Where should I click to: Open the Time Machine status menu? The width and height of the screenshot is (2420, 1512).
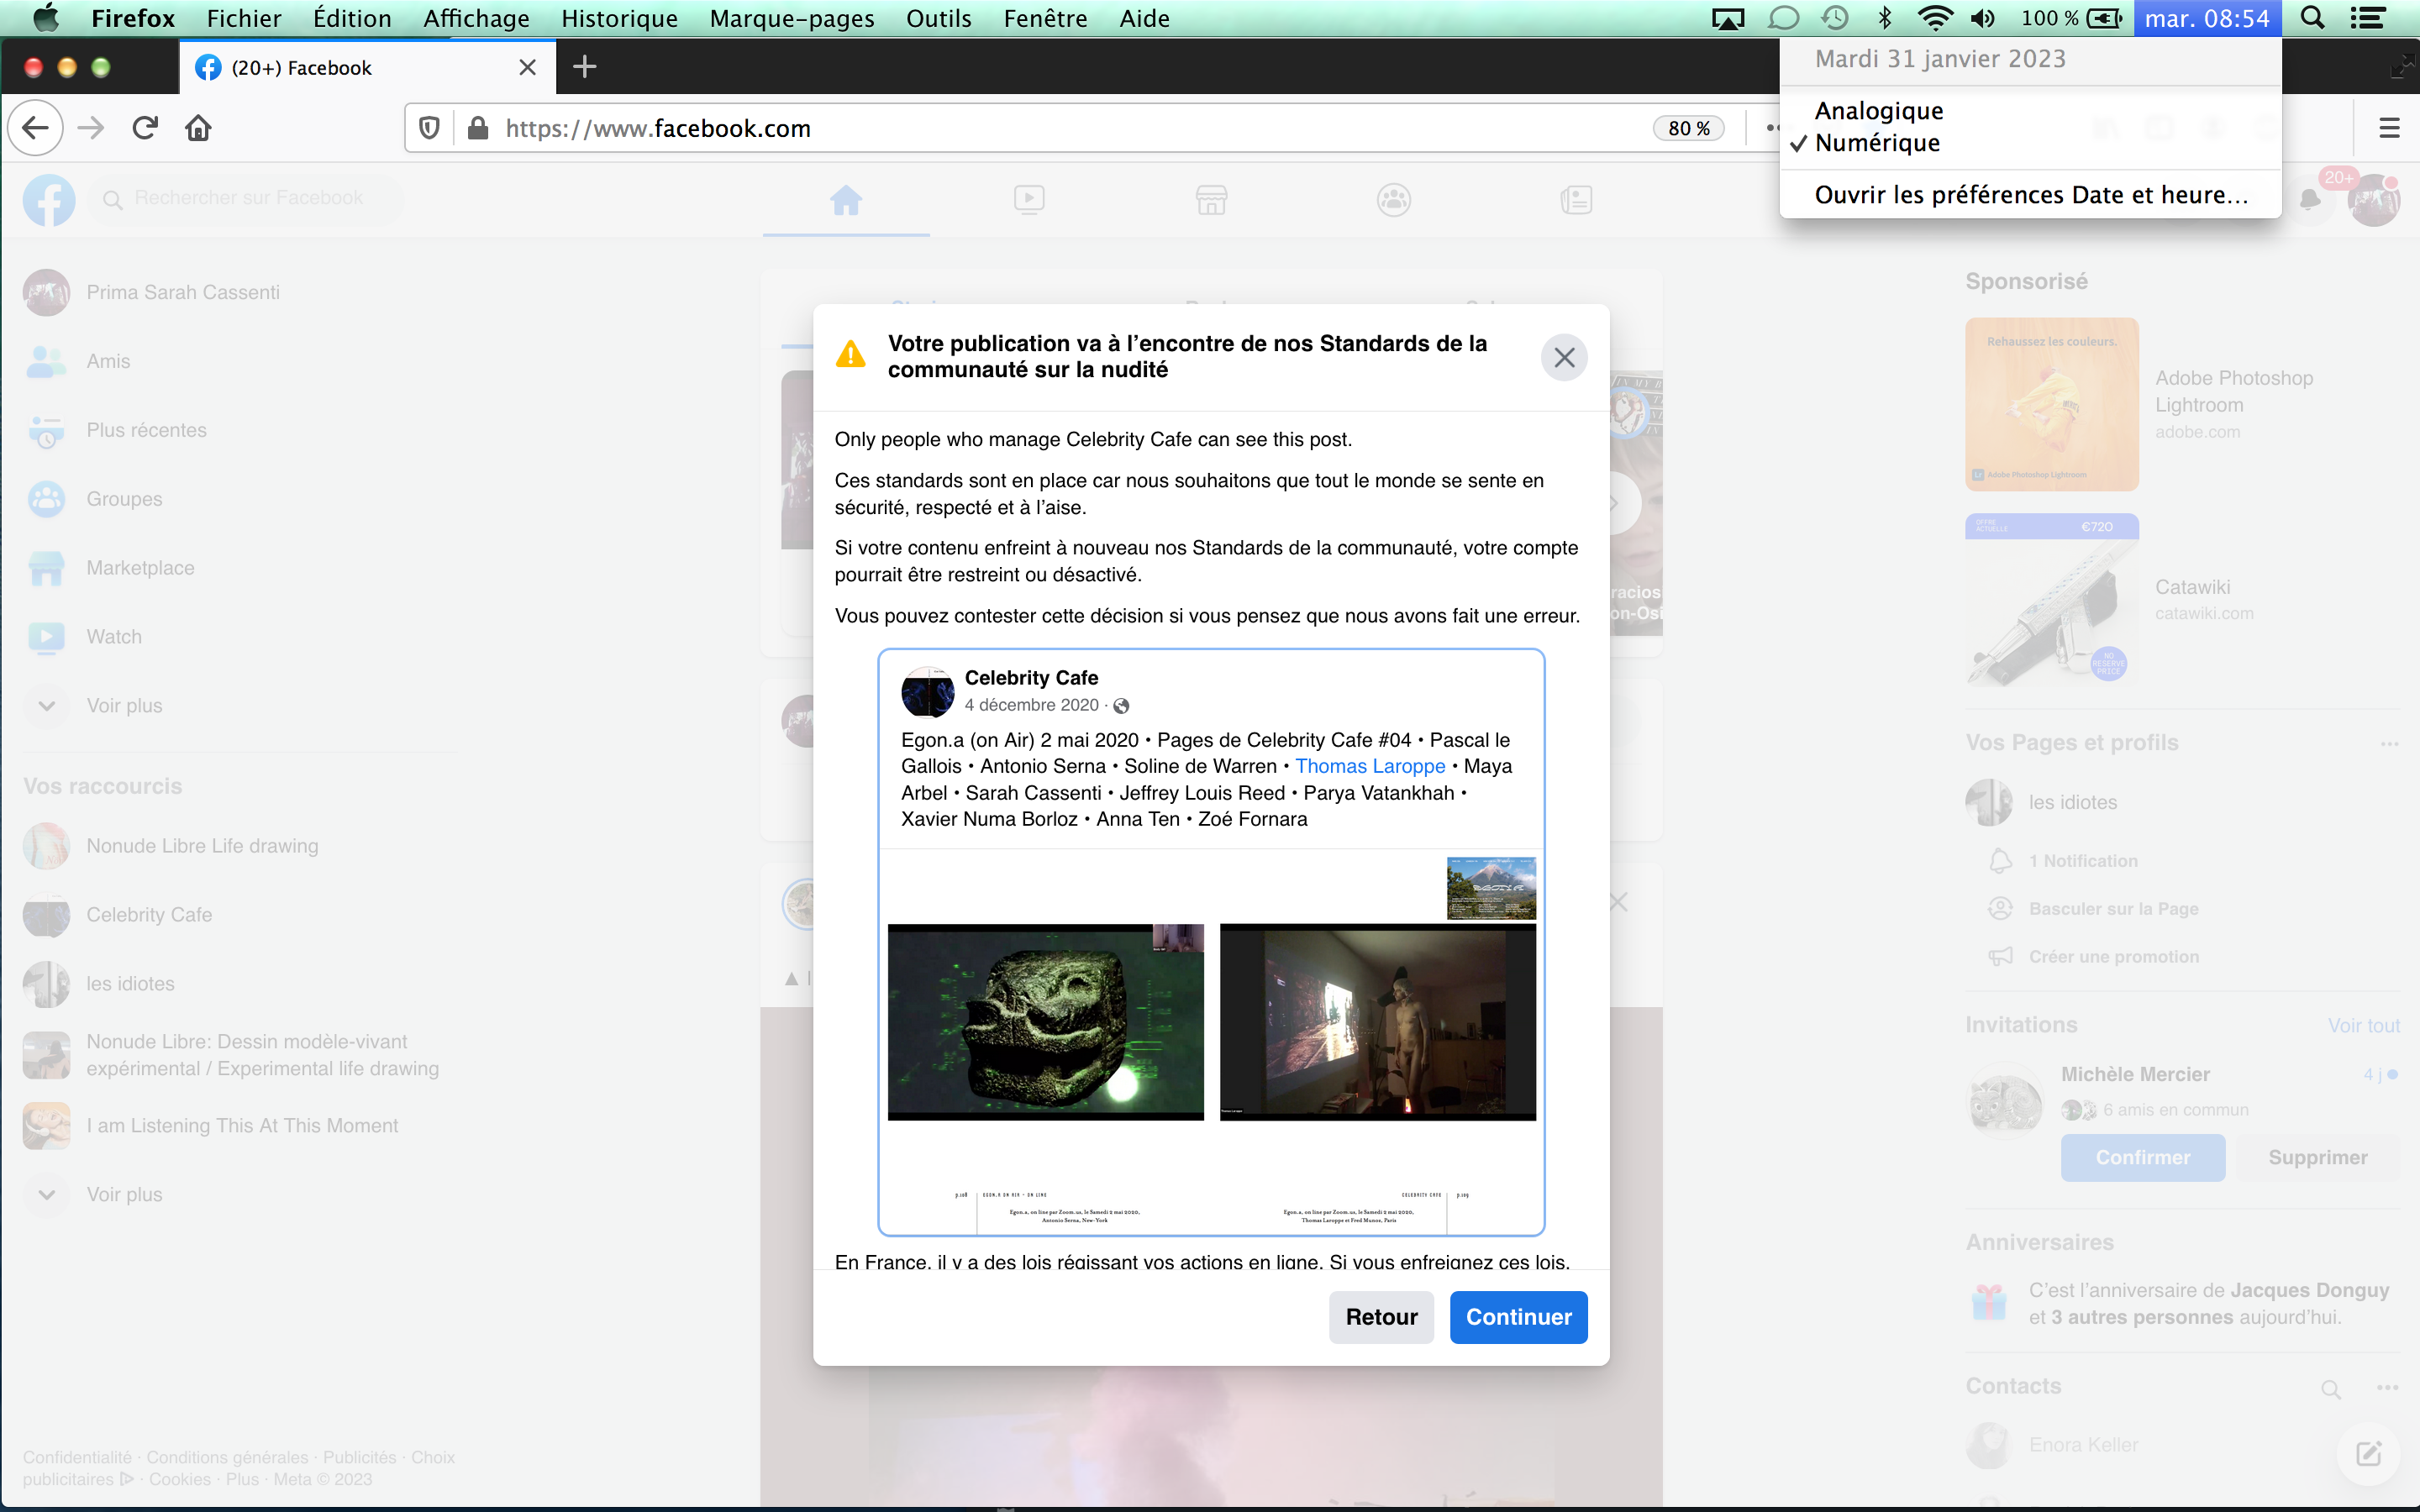[x=1835, y=18]
